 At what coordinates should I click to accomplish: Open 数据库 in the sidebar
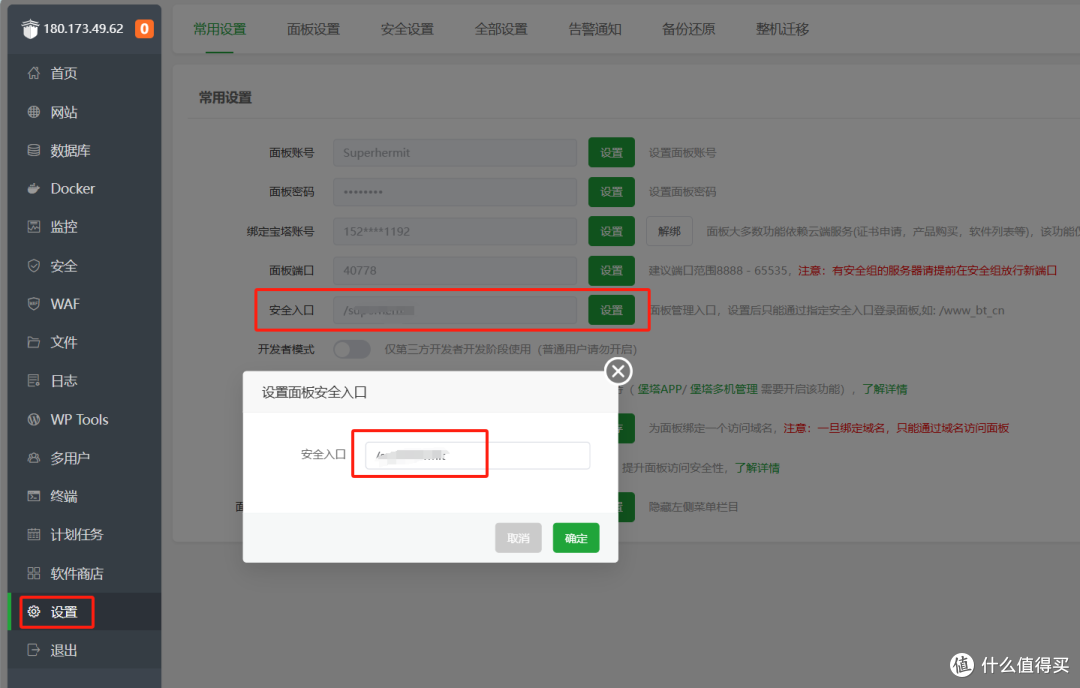click(x=84, y=150)
